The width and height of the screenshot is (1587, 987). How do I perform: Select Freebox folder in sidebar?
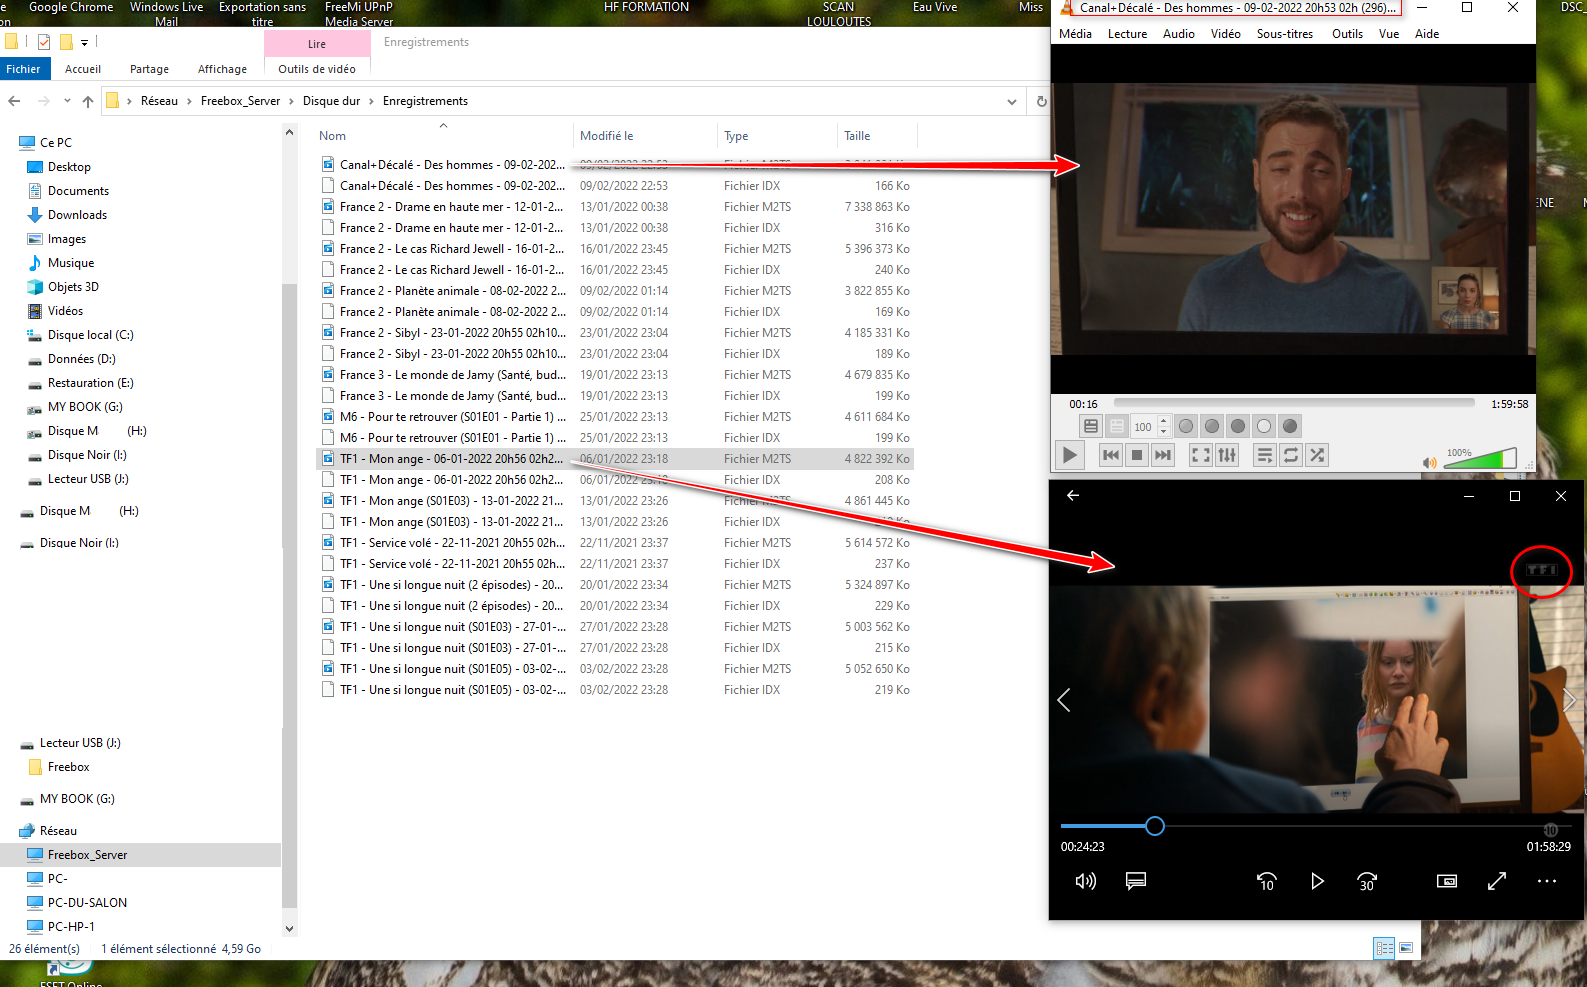68,767
